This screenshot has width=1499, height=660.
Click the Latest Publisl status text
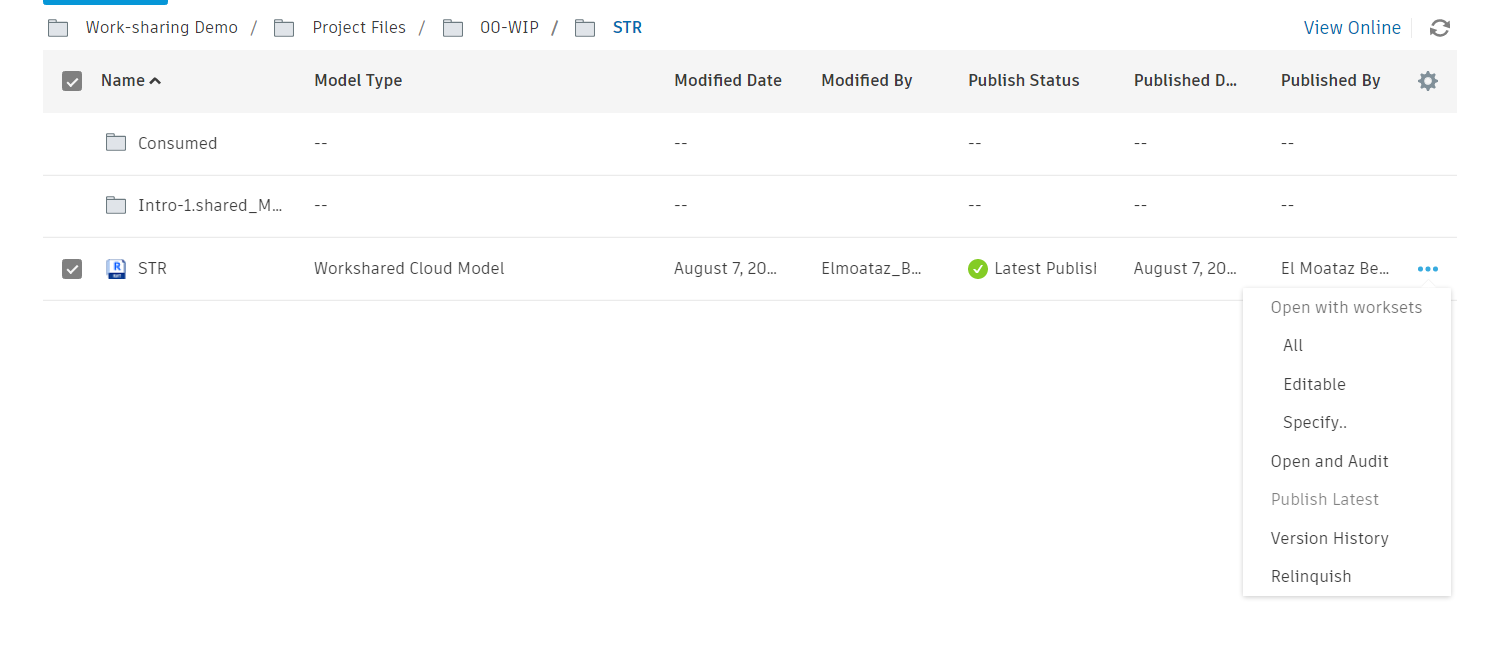pos(1045,268)
